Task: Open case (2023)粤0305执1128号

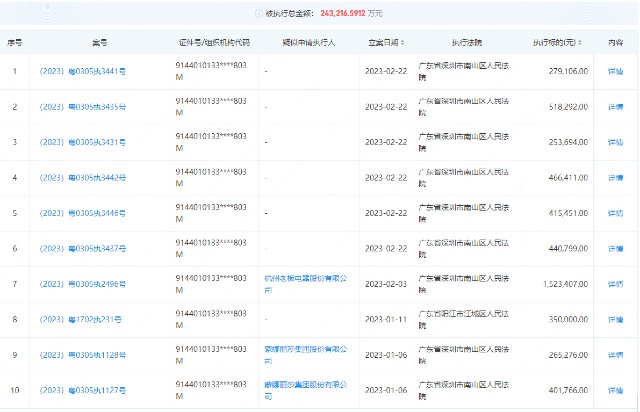Action: tap(80, 355)
